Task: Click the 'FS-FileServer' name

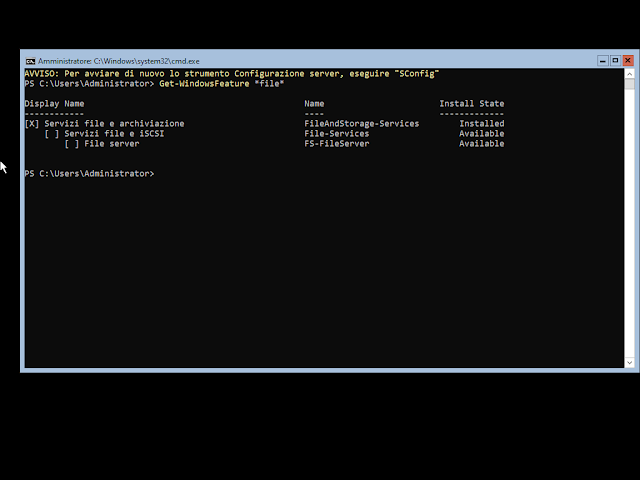Action: coord(337,144)
